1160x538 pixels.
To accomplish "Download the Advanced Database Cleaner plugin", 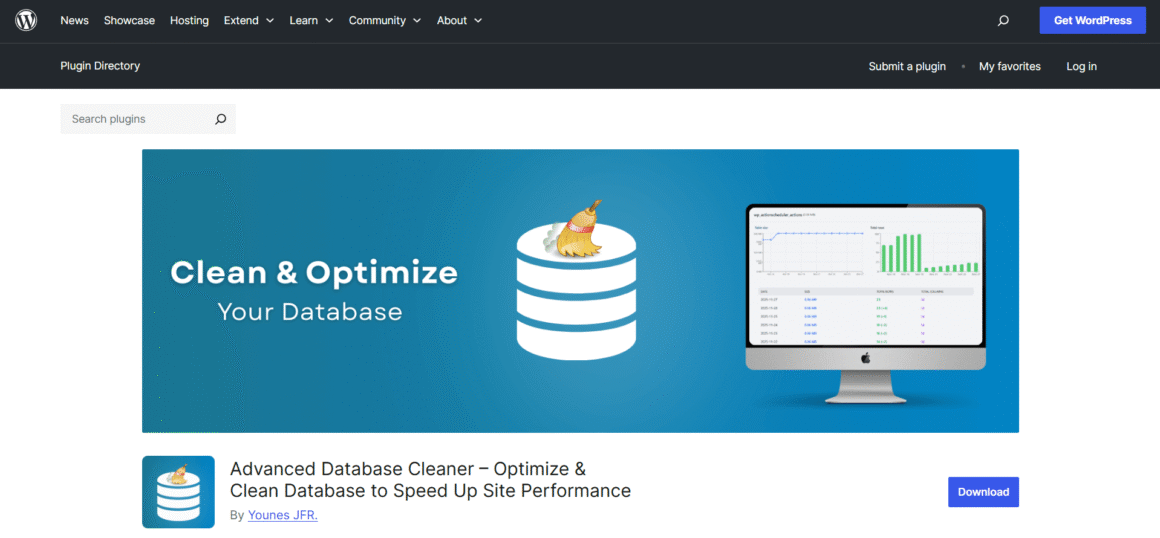I will [983, 492].
